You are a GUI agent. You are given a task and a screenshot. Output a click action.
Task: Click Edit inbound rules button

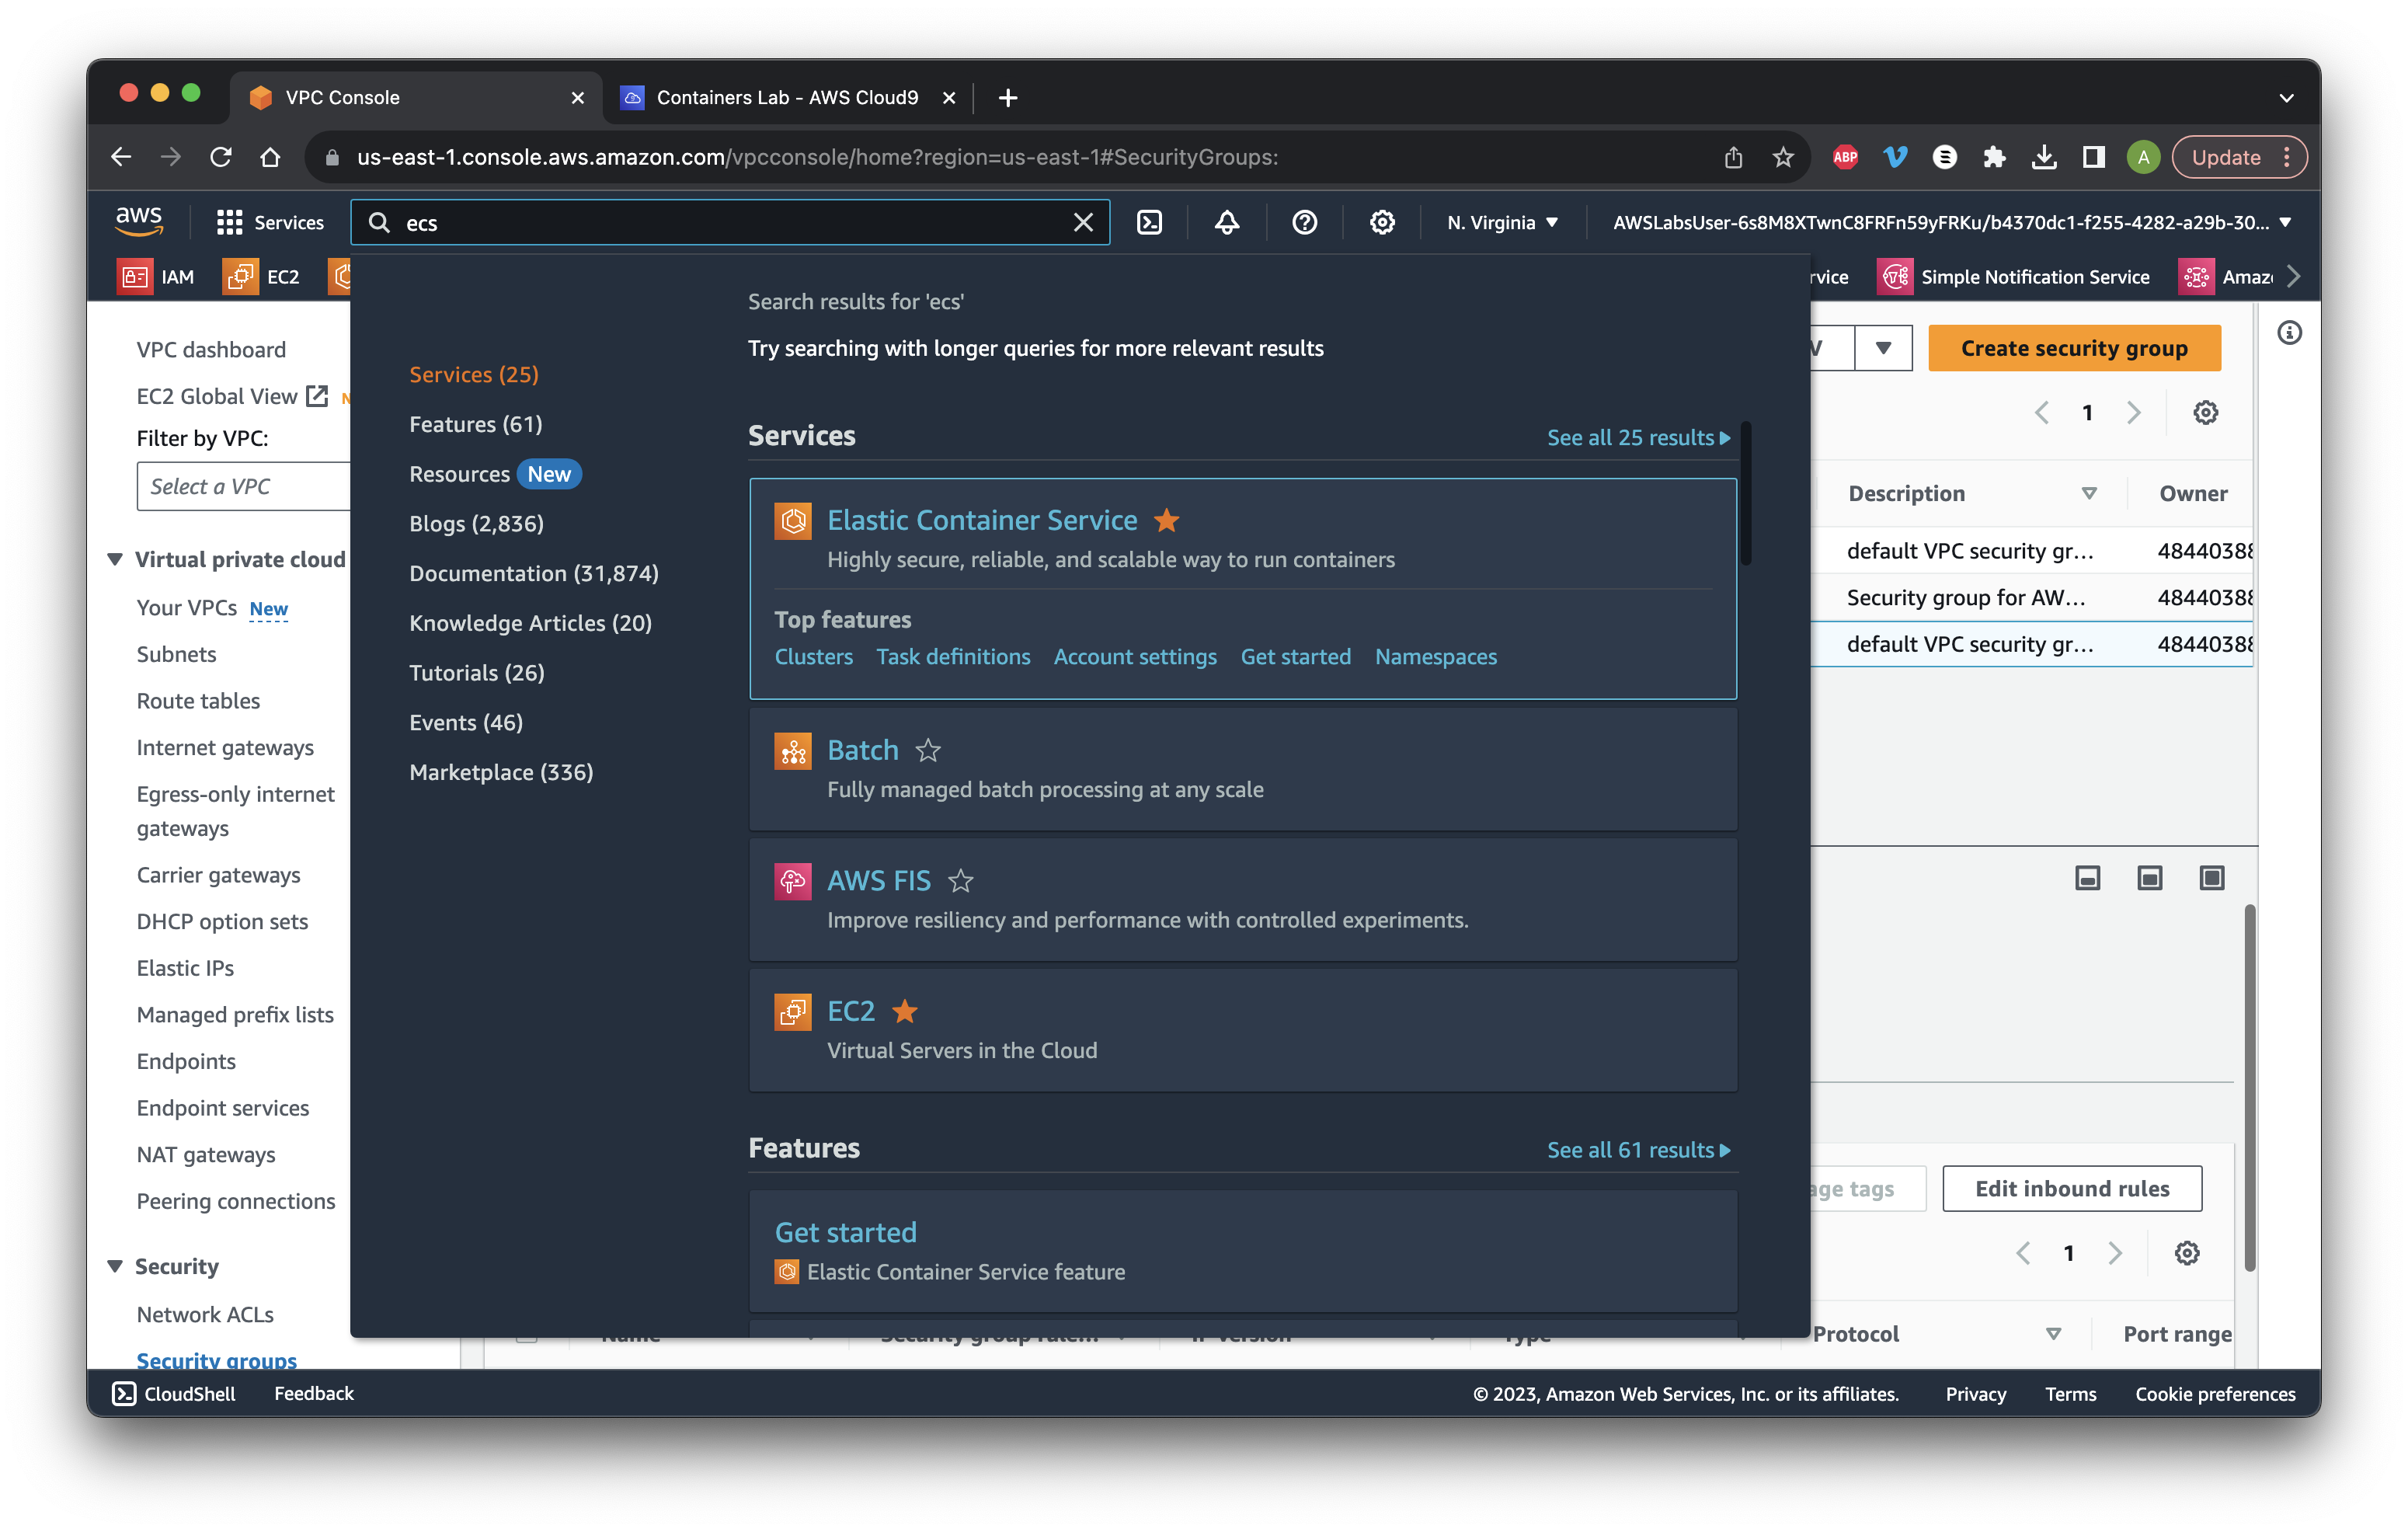(x=2071, y=1188)
